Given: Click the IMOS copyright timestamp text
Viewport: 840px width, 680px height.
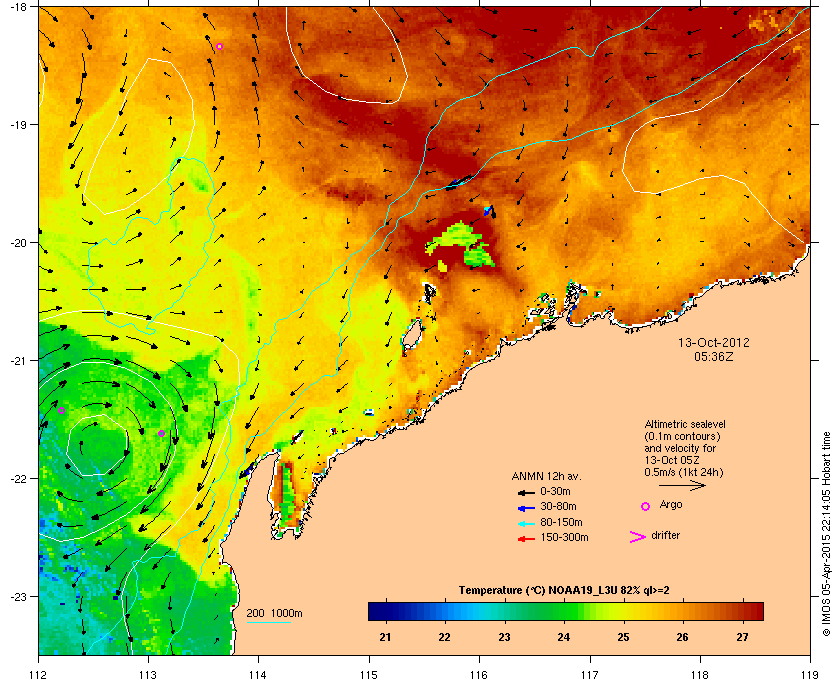Looking at the screenshot, I should [x=826, y=535].
